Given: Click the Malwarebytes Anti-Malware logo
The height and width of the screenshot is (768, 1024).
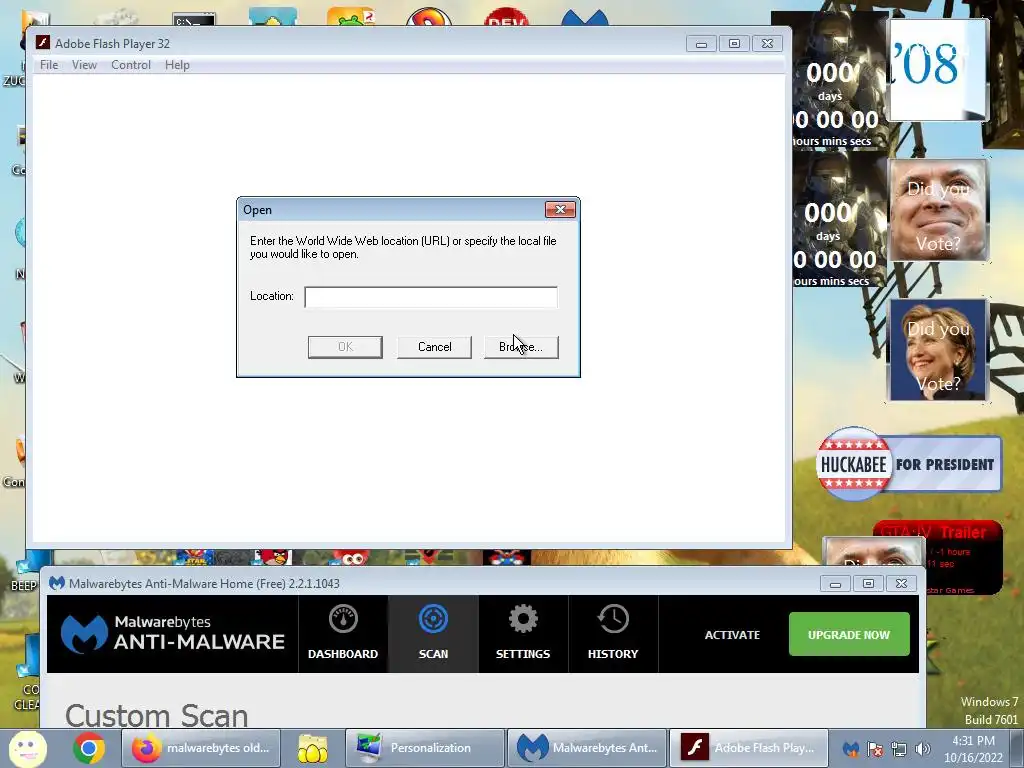Looking at the screenshot, I should point(173,633).
